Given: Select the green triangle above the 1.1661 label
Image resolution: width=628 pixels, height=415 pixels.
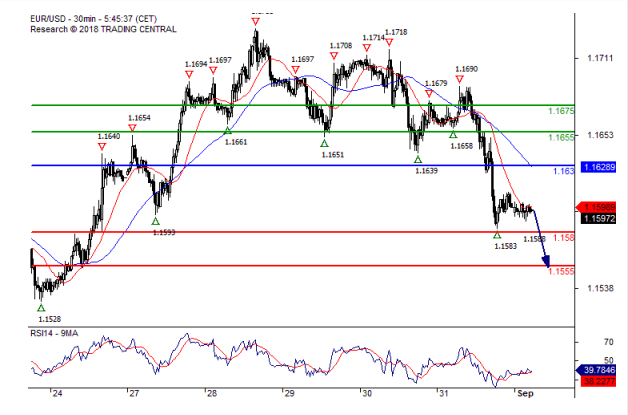Looking at the screenshot, I should tap(228, 131).
